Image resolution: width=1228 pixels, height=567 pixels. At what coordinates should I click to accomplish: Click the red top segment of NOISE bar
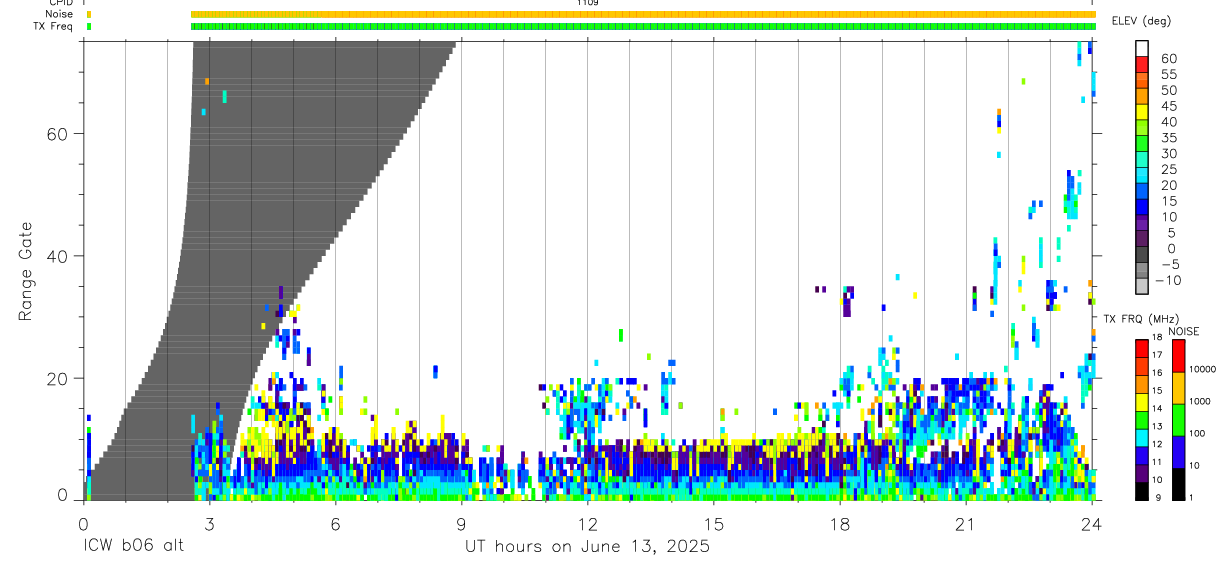(1178, 356)
